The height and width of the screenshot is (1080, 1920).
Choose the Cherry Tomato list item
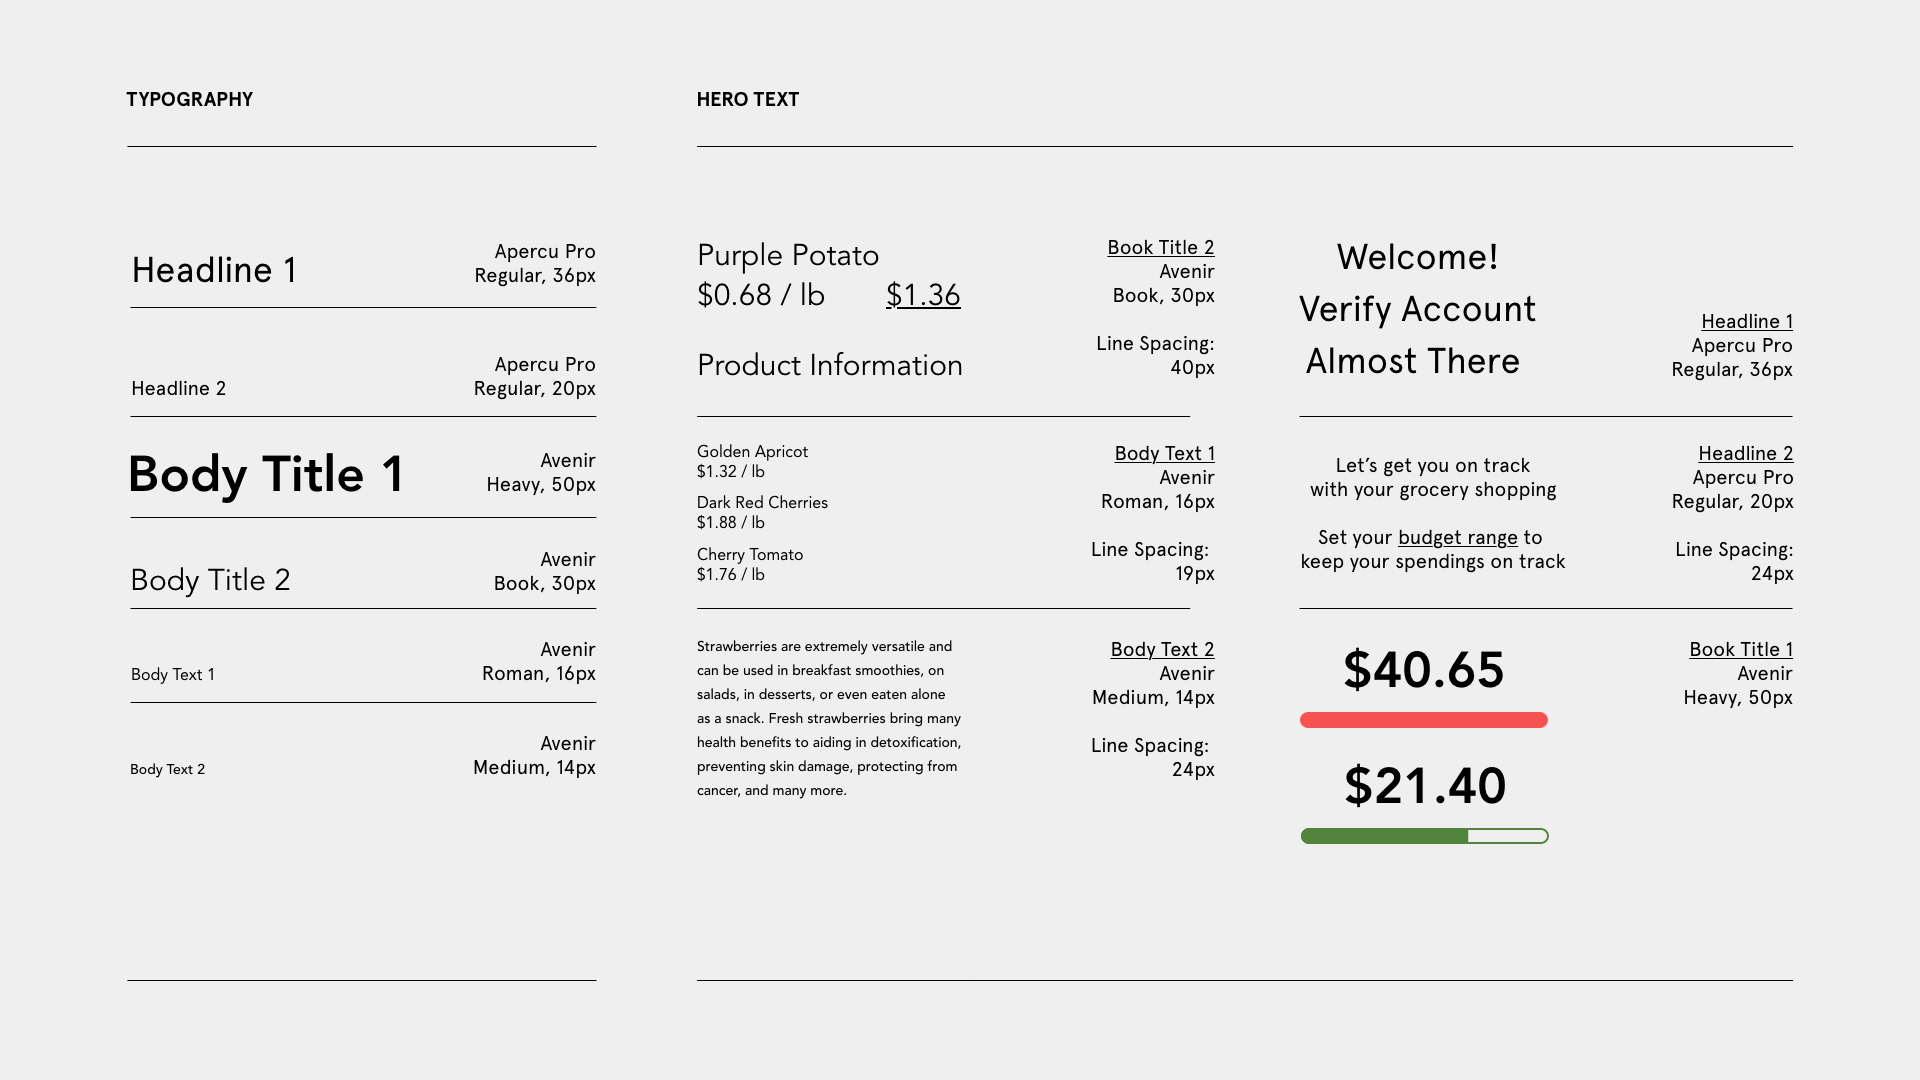click(x=750, y=555)
